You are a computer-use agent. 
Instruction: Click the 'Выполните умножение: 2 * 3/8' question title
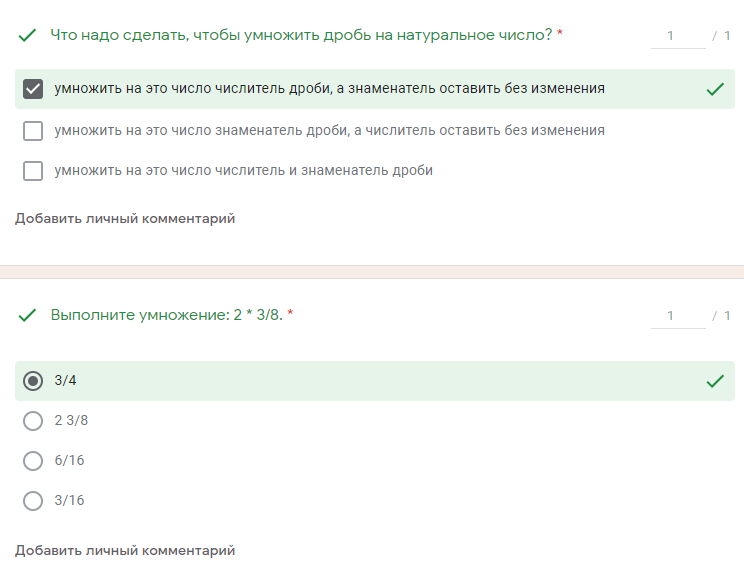[x=166, y=315]
